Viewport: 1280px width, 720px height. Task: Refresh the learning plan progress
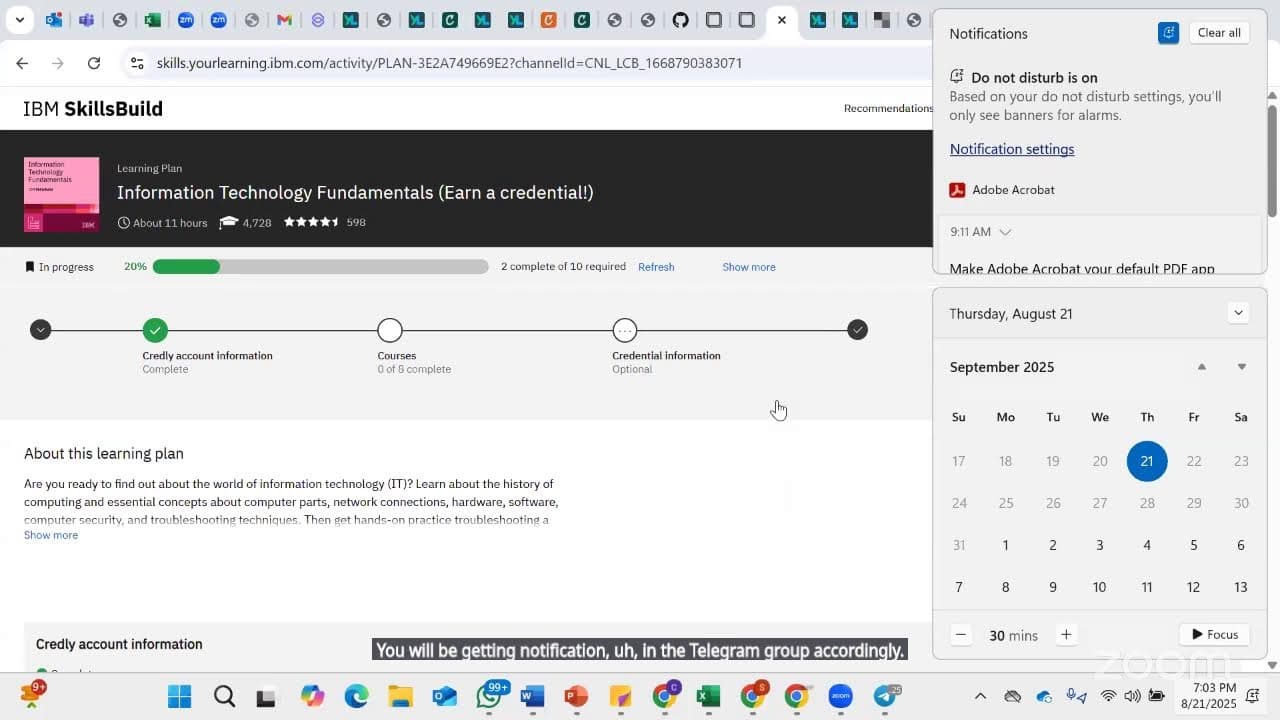[x=656, y=267]
